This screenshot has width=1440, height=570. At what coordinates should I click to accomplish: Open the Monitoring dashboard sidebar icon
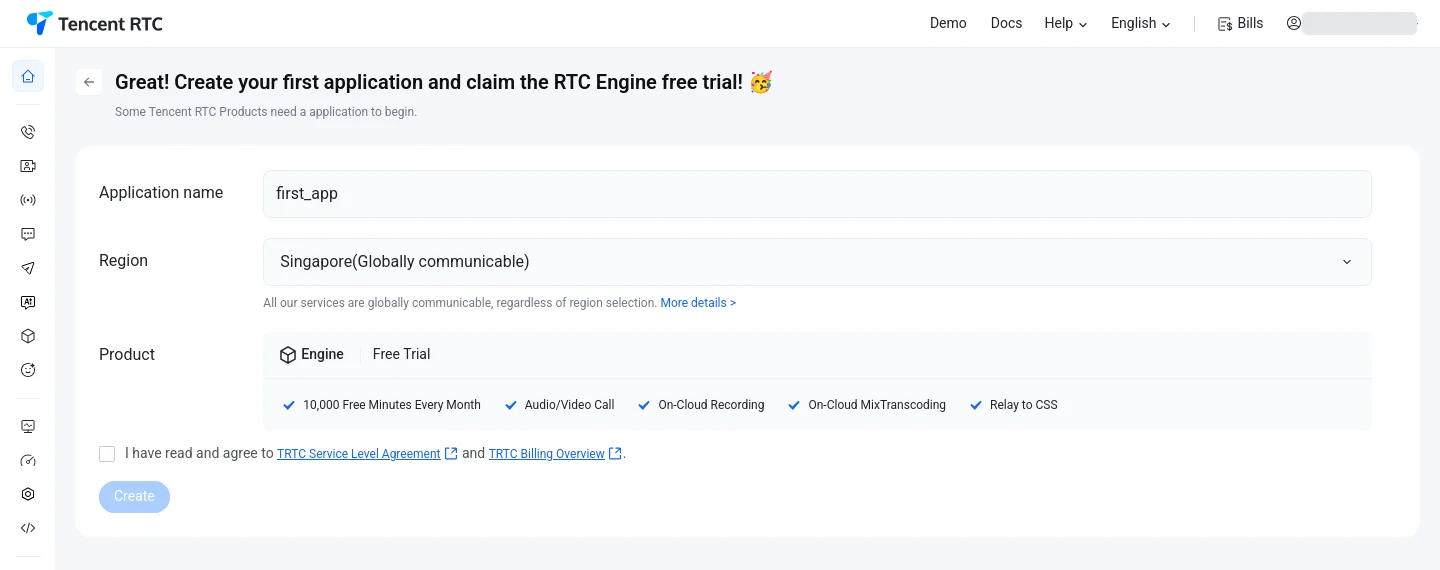(x=28, y=426)
